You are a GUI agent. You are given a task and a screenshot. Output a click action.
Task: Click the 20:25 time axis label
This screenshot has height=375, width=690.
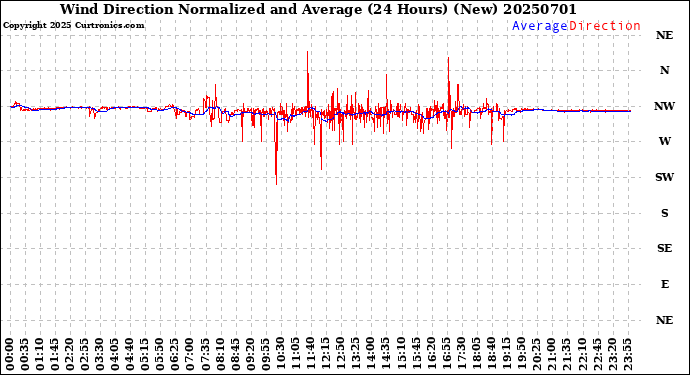coord(536,355)
